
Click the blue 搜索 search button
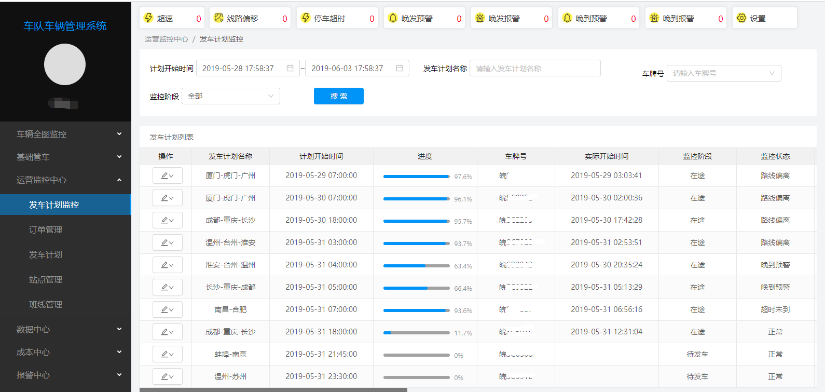coord(339,96)
